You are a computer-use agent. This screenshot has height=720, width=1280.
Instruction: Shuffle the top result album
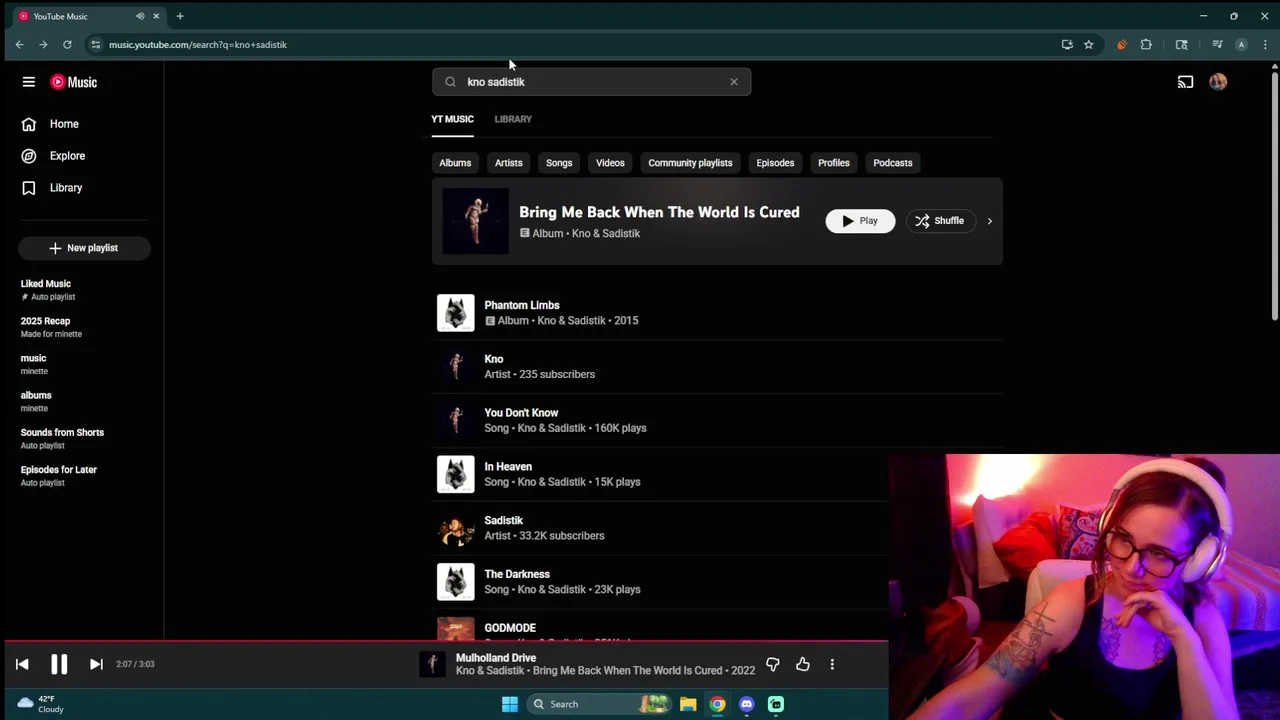pos(939,221)
